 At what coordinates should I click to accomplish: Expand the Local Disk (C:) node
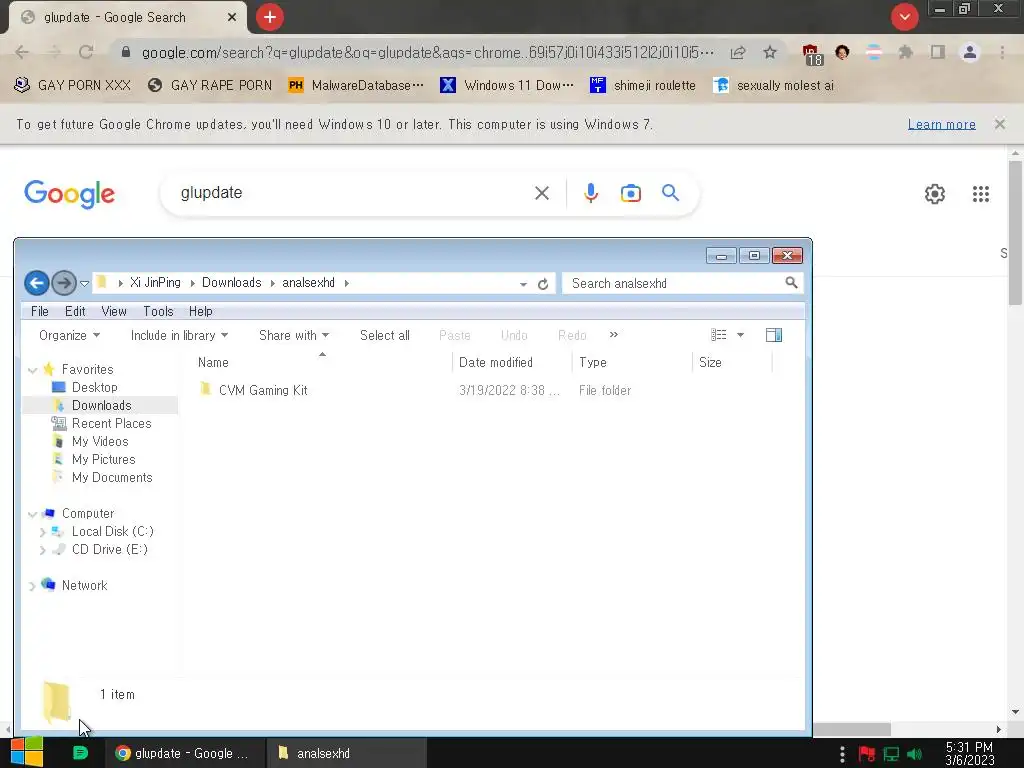pyautogui.click(x=42, y=532)
